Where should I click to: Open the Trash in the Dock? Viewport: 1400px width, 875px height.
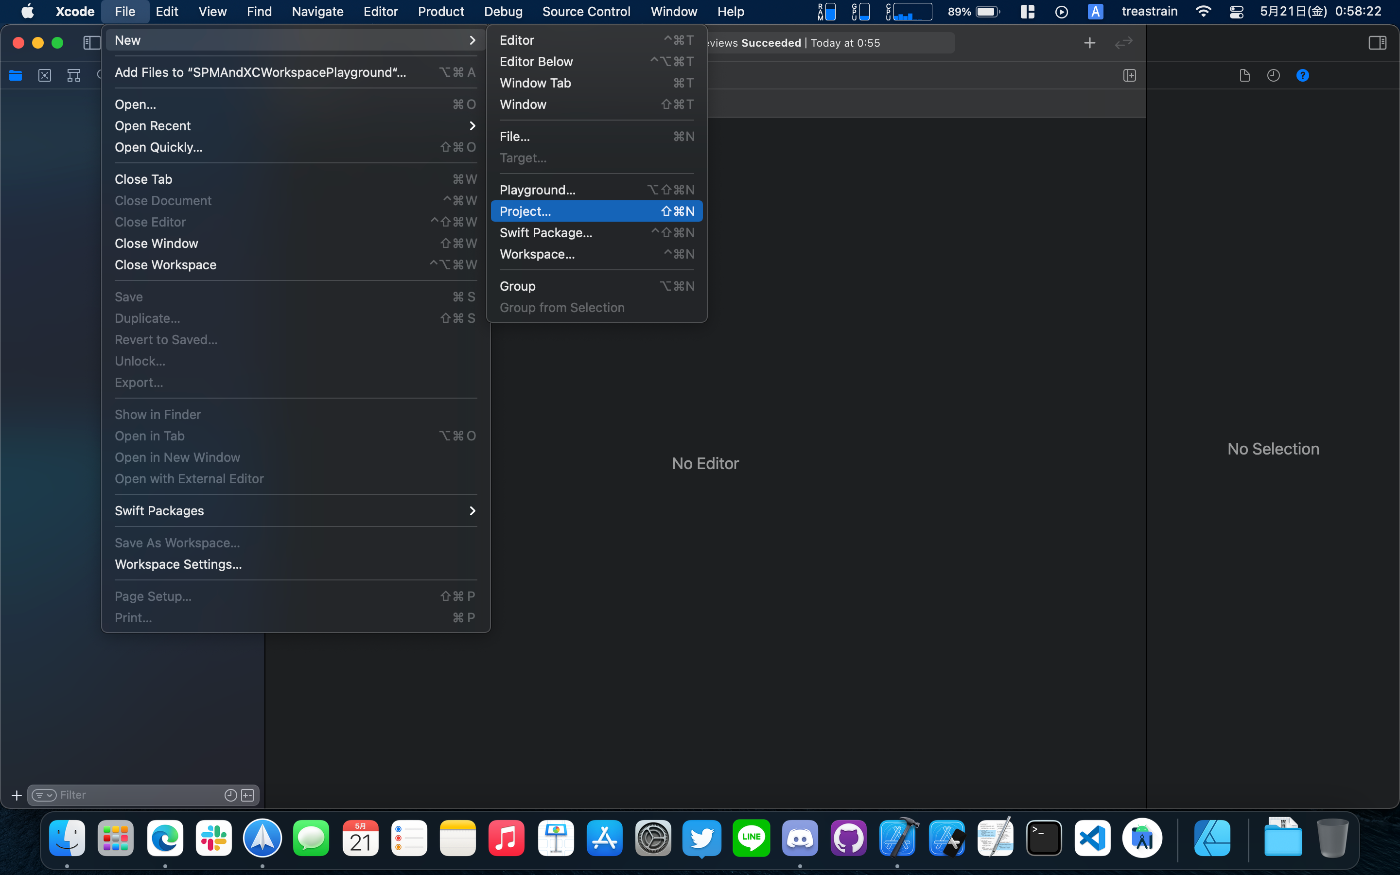1332,838
